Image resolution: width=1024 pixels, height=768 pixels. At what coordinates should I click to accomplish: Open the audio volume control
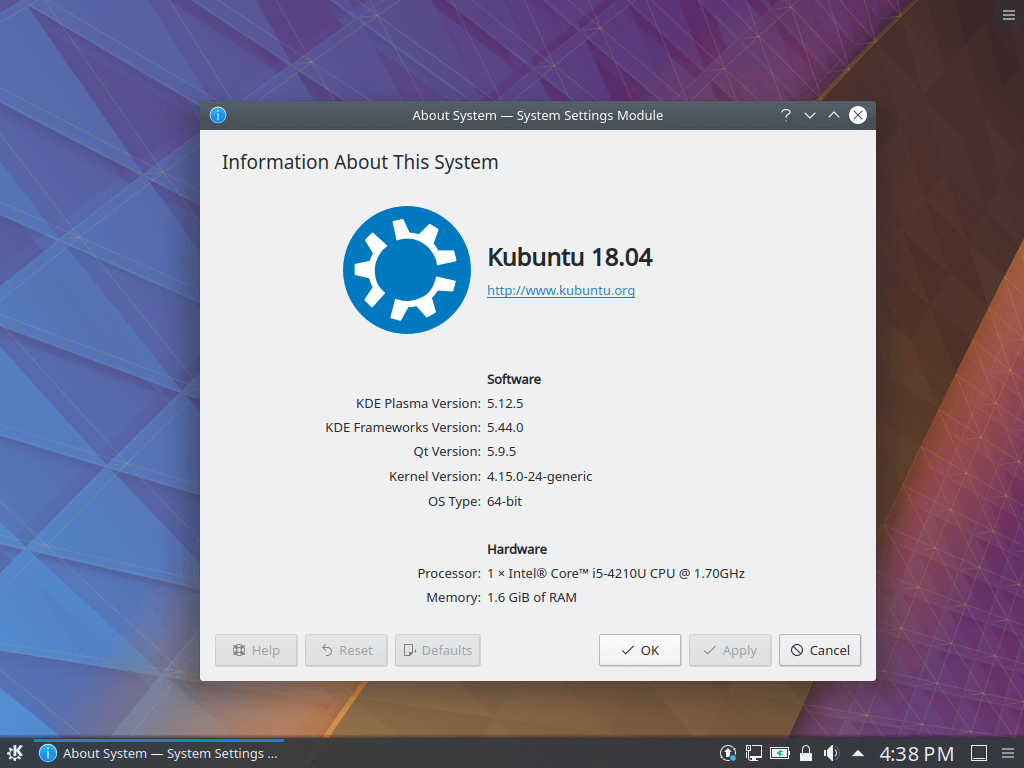pos(831,753)
